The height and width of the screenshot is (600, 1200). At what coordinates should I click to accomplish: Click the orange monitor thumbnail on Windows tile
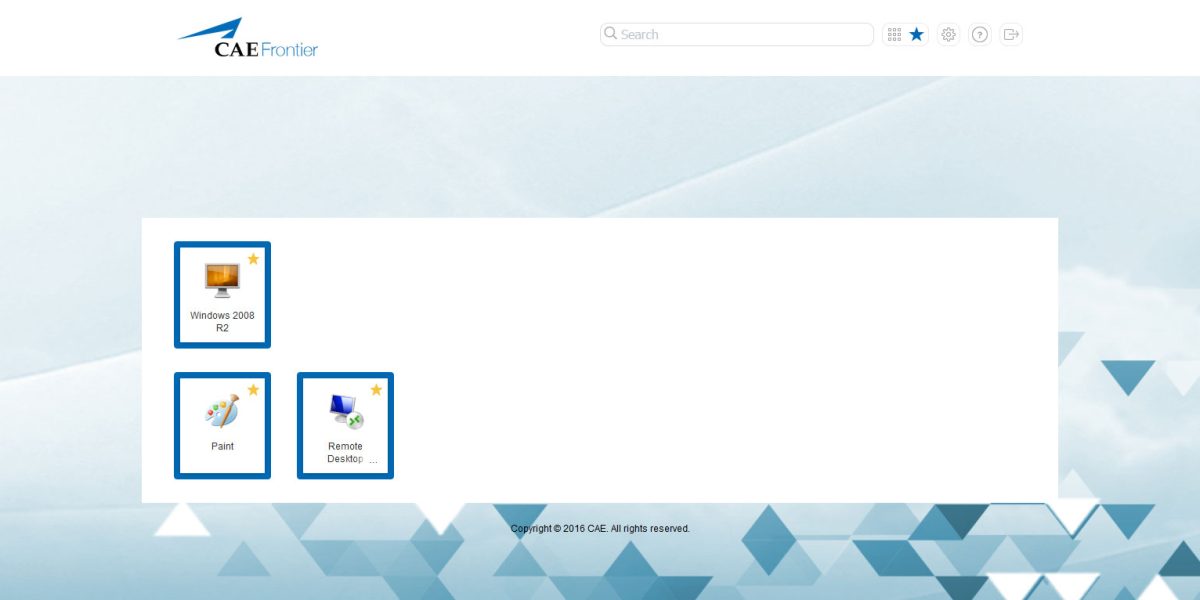click(x=222, y=280)
